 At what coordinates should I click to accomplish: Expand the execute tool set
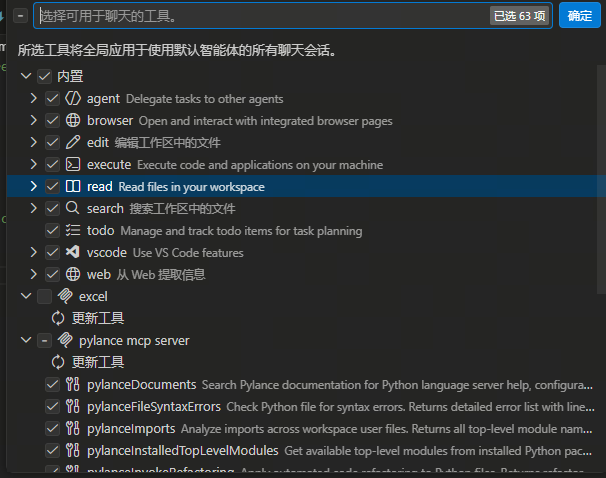pos(34,164)
